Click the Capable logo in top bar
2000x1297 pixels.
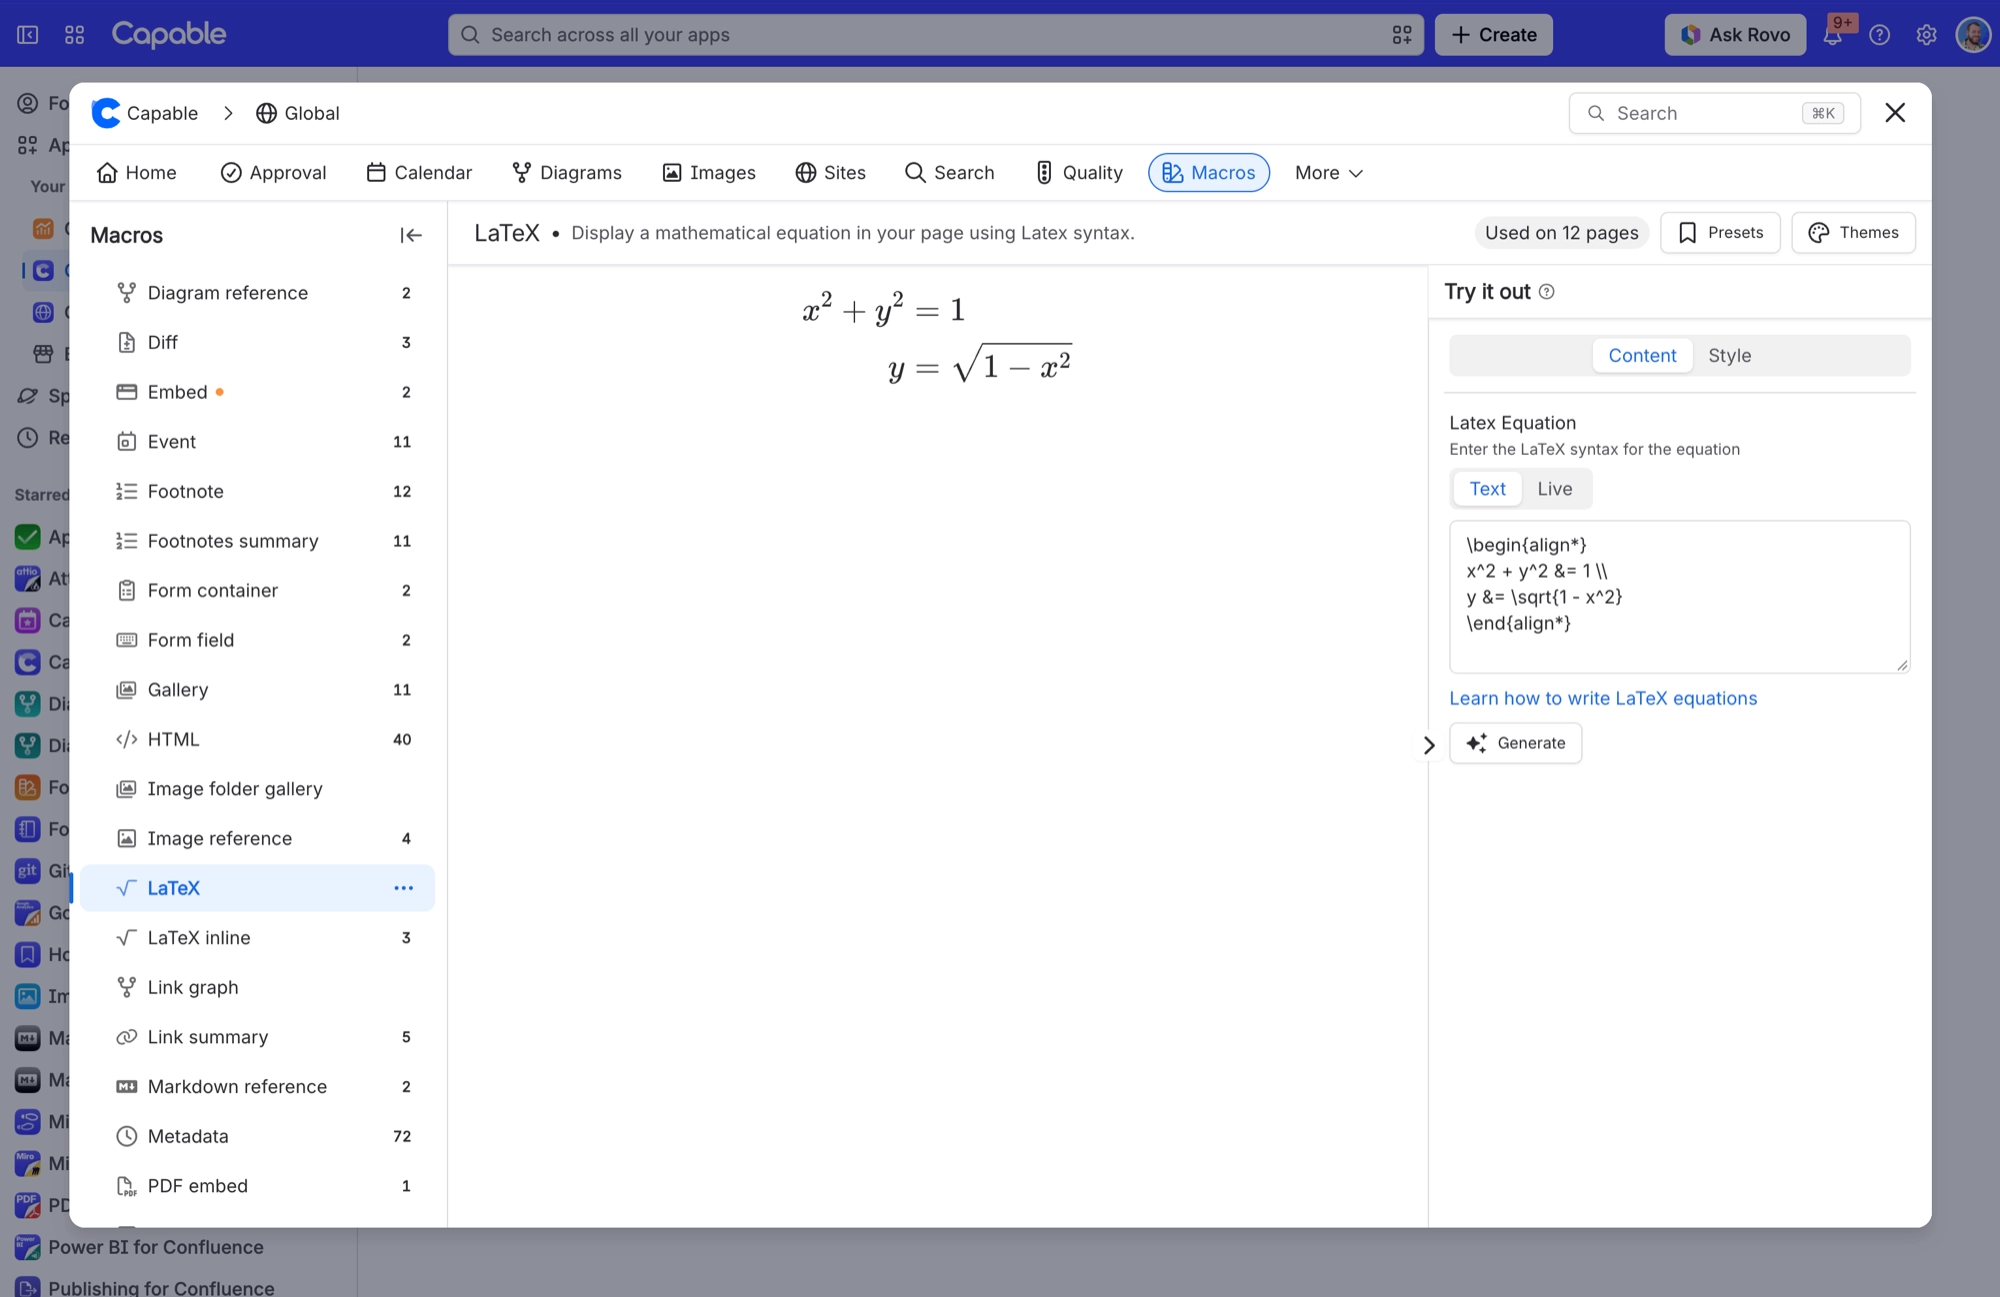click(169, 34)
